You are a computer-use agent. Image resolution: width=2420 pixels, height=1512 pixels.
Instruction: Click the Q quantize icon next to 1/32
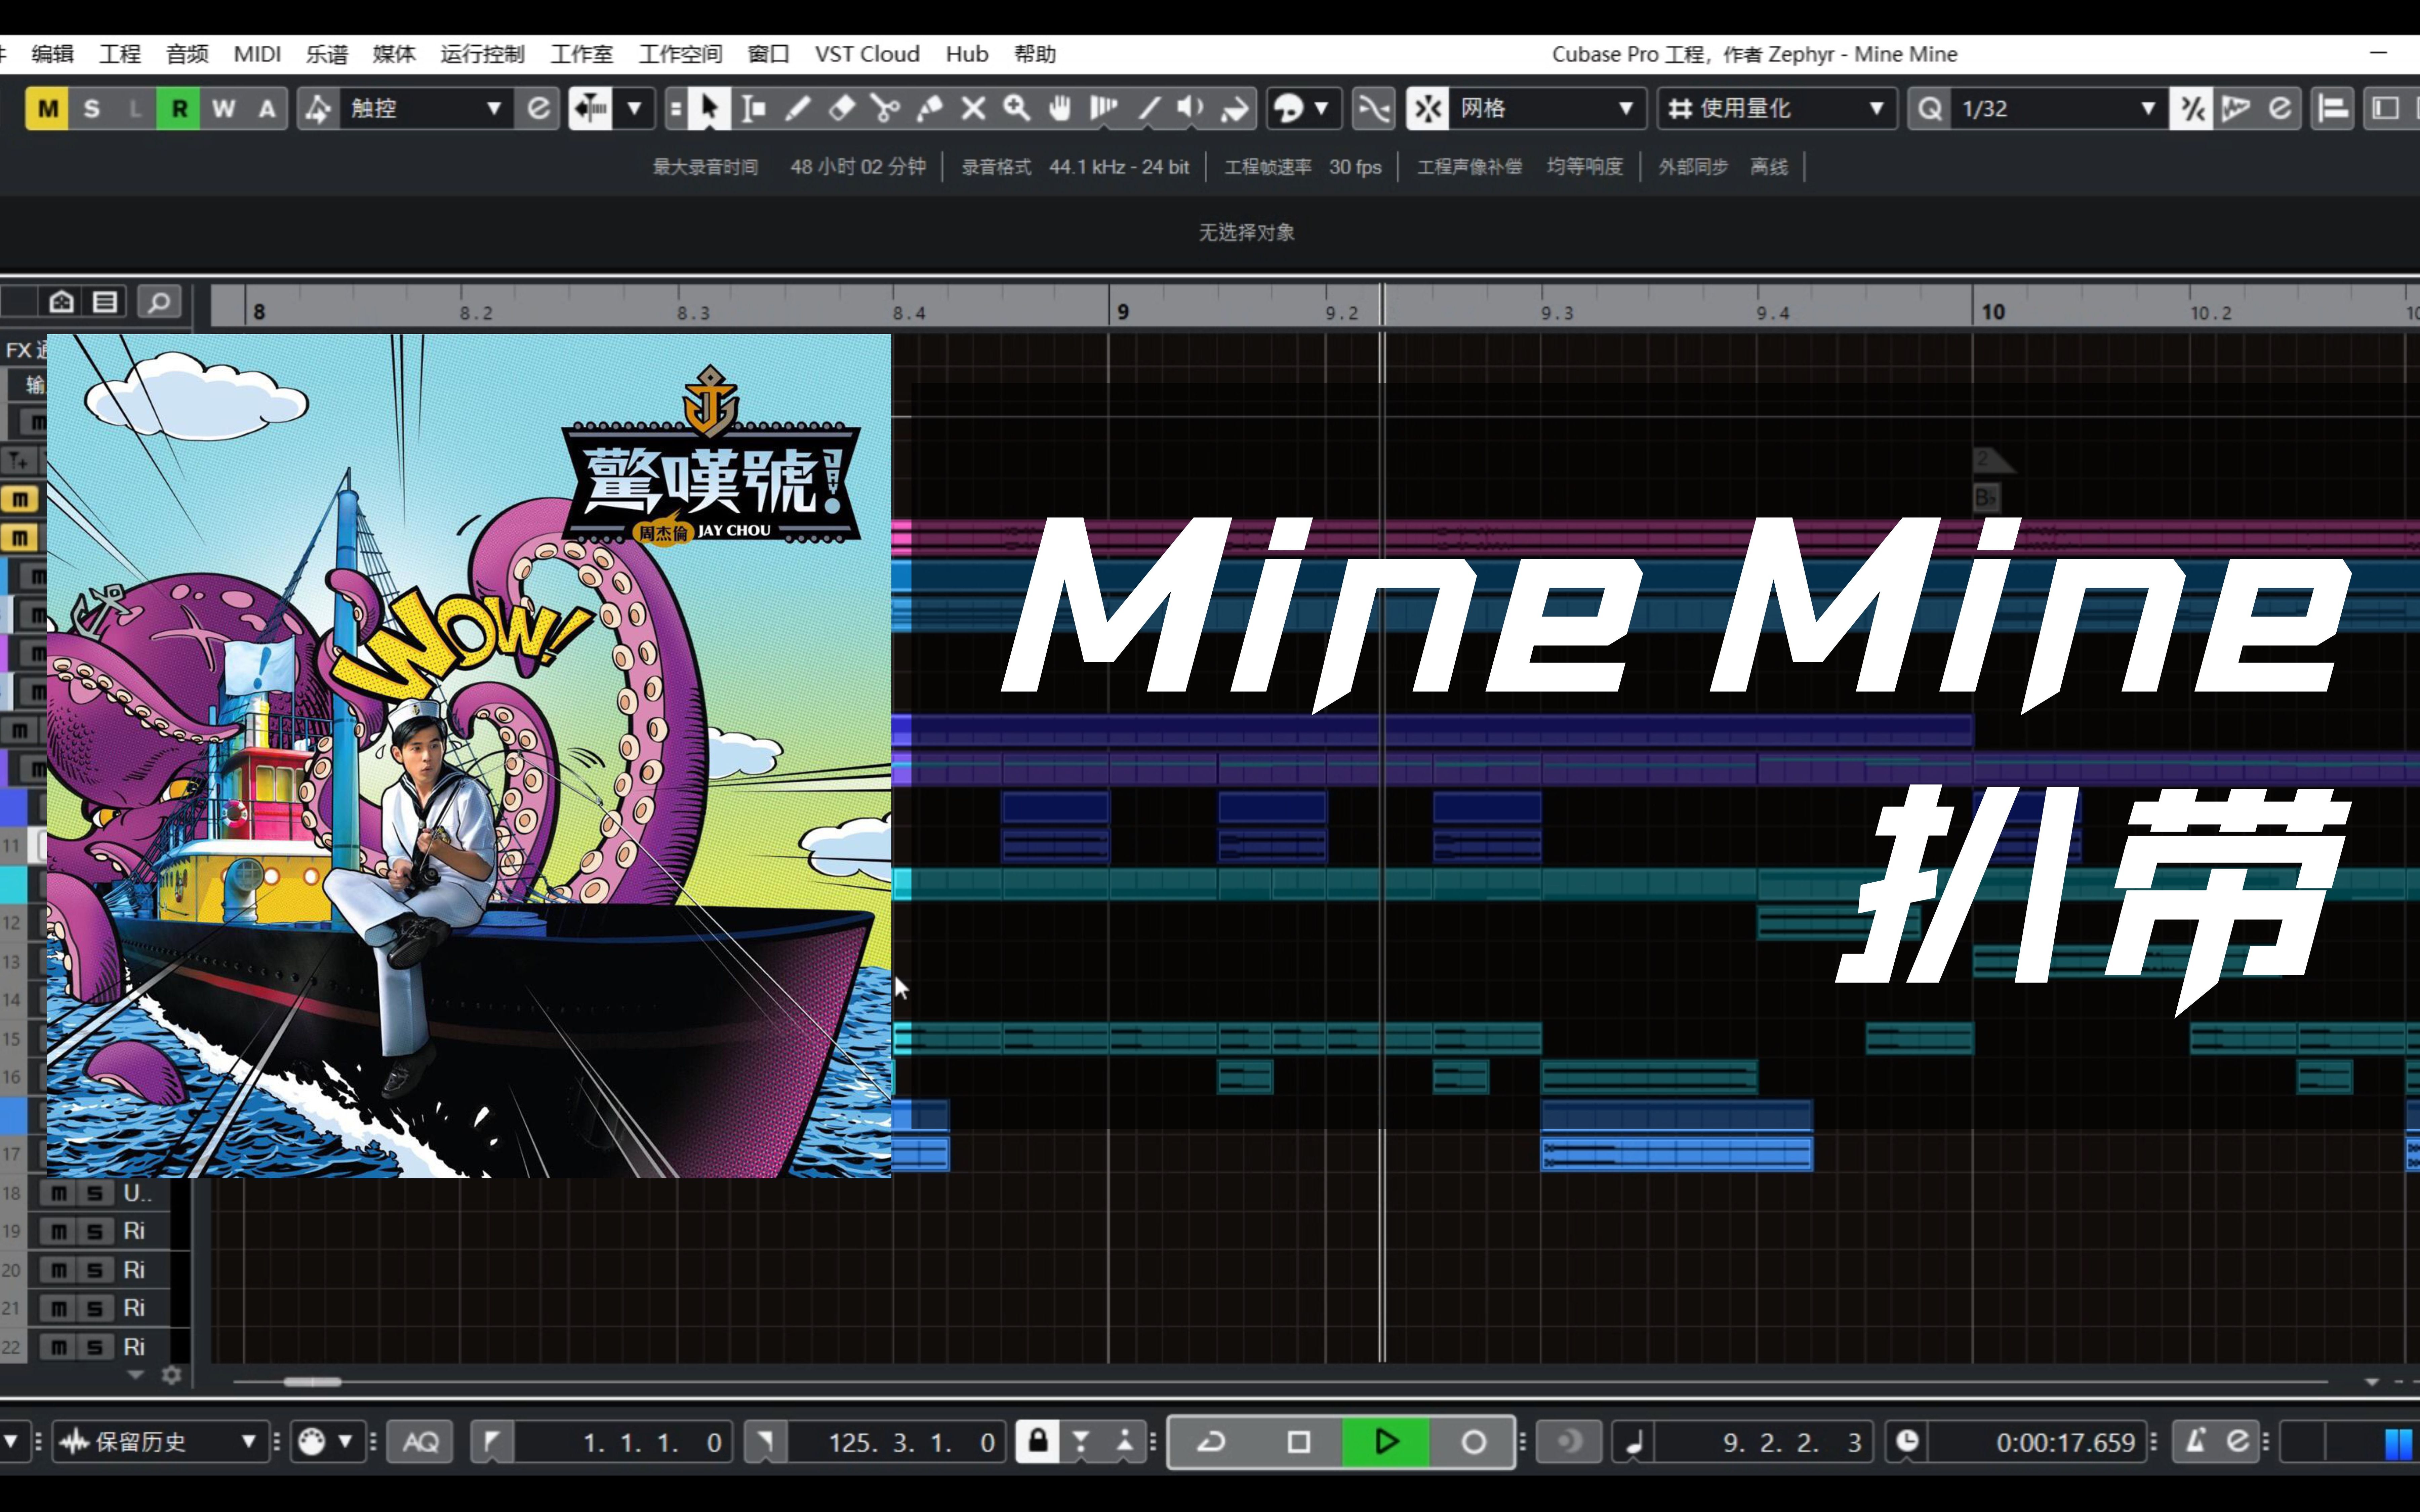click(1930, 108)
